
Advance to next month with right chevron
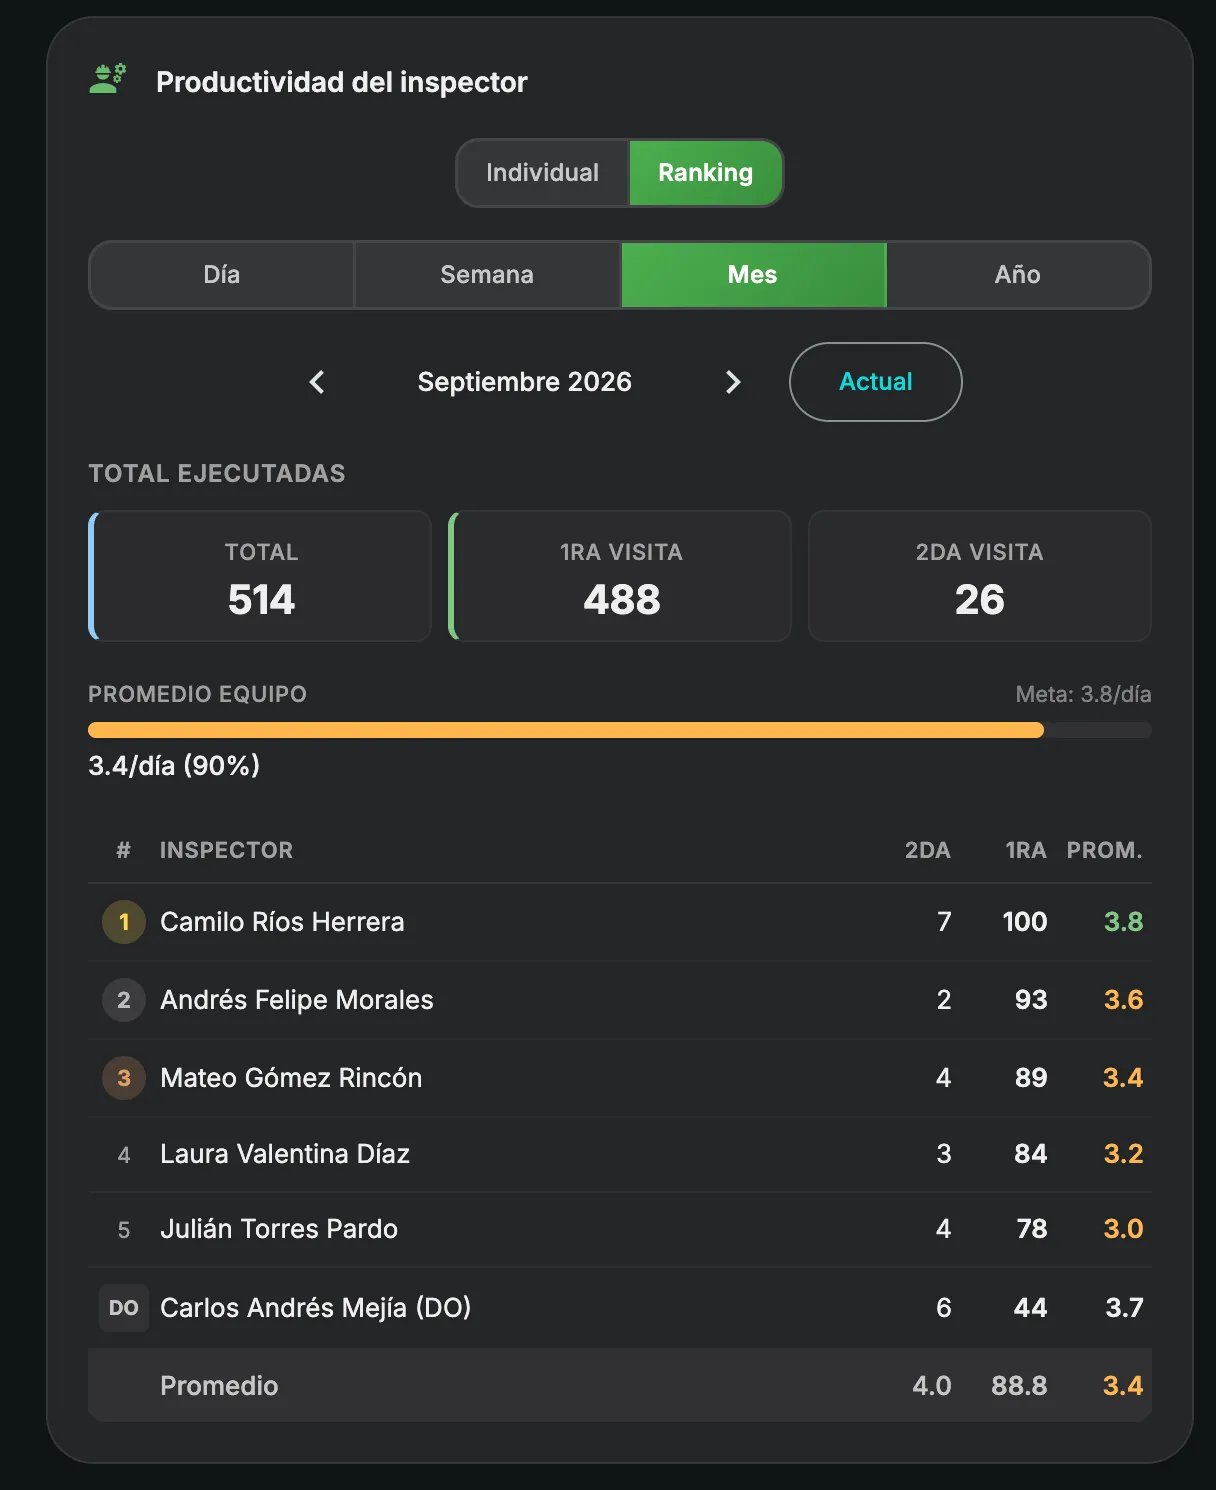[733, 382]
